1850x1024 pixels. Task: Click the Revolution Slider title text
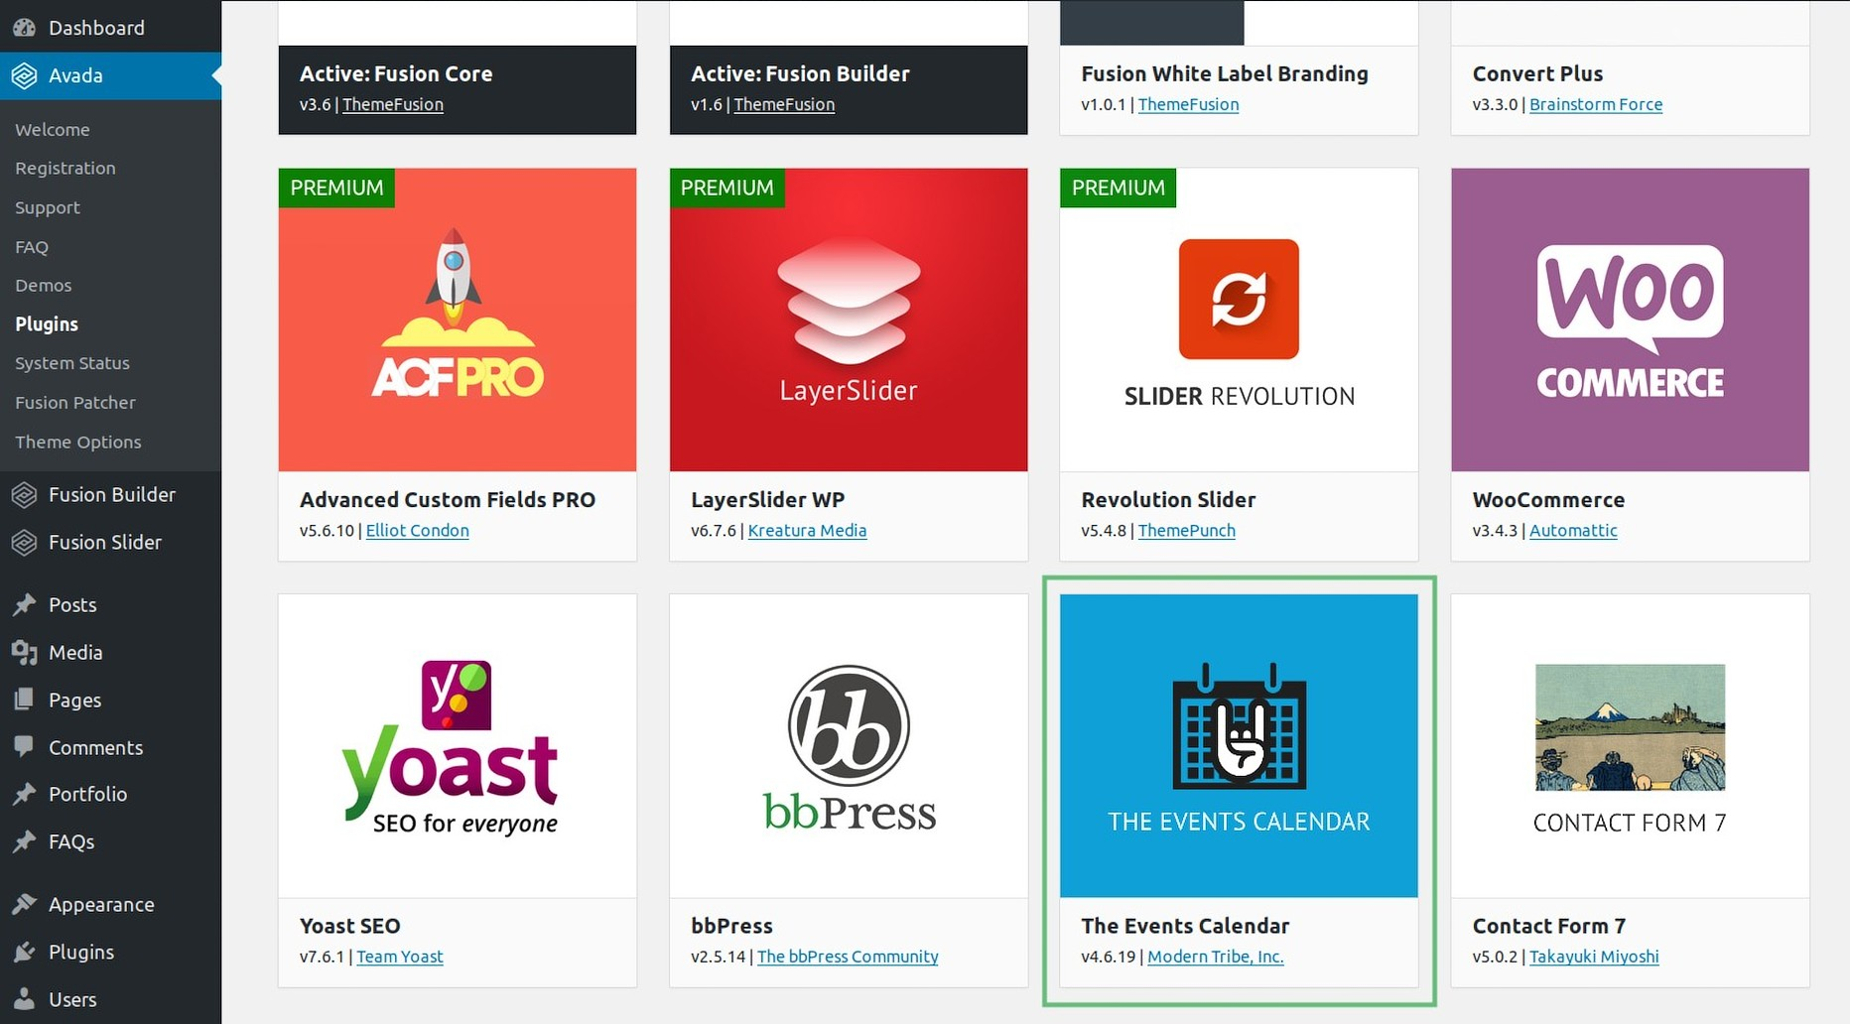click(1168, 499)
